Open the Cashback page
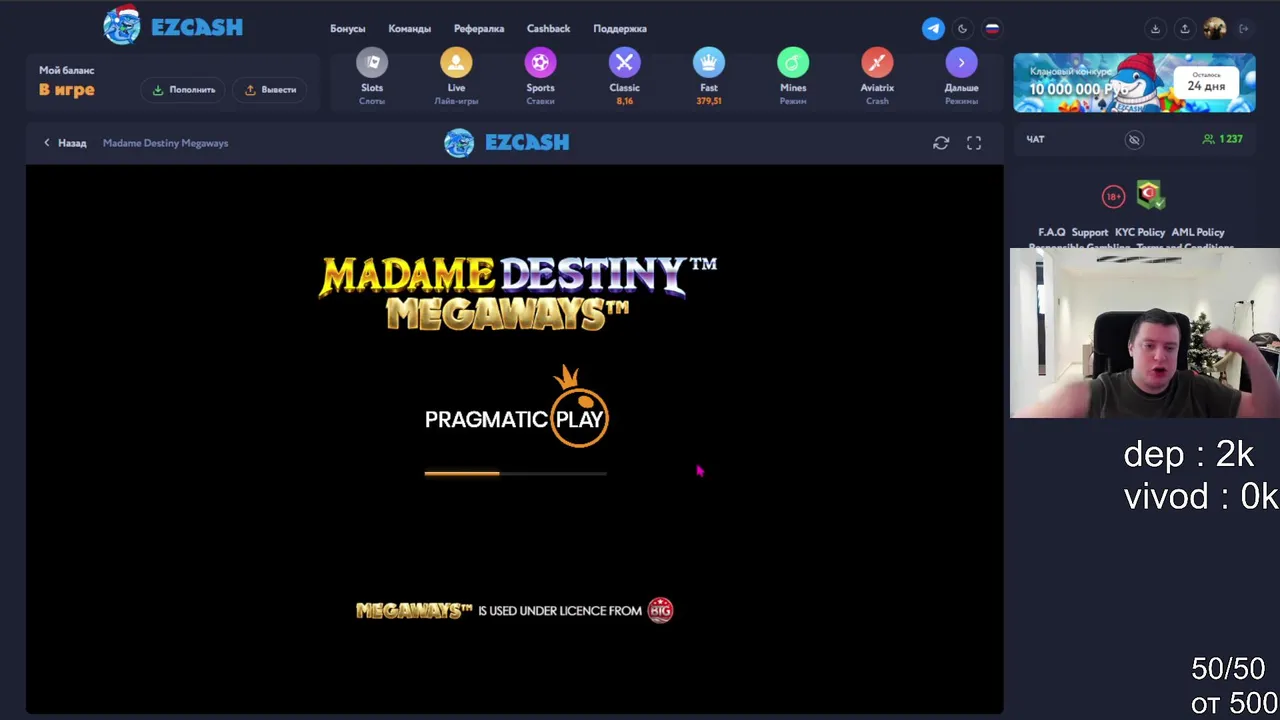 pyautogui.click(x=548, y=29)
